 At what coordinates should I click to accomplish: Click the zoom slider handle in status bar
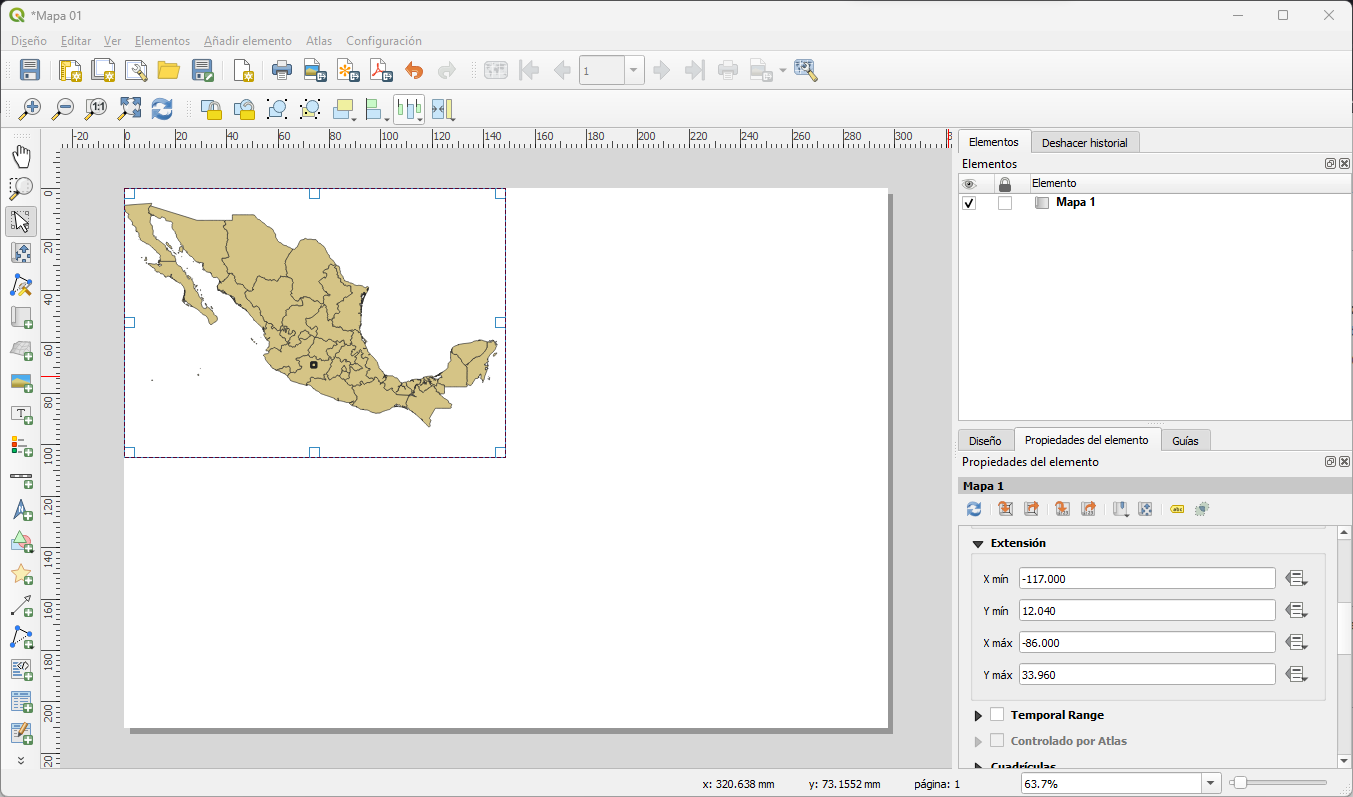[x=1239, y=783]
